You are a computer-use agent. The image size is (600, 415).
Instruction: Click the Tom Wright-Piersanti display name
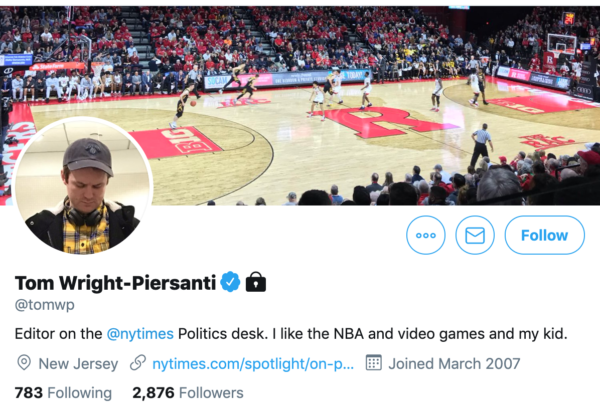[x=115, y=282]
